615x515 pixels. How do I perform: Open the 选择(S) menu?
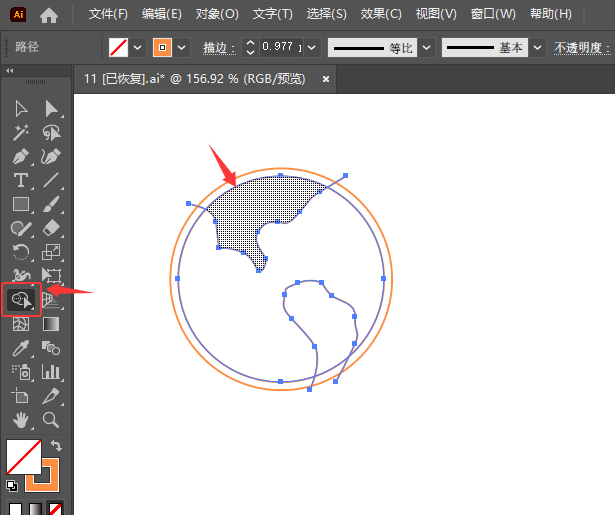coord(326,15)
